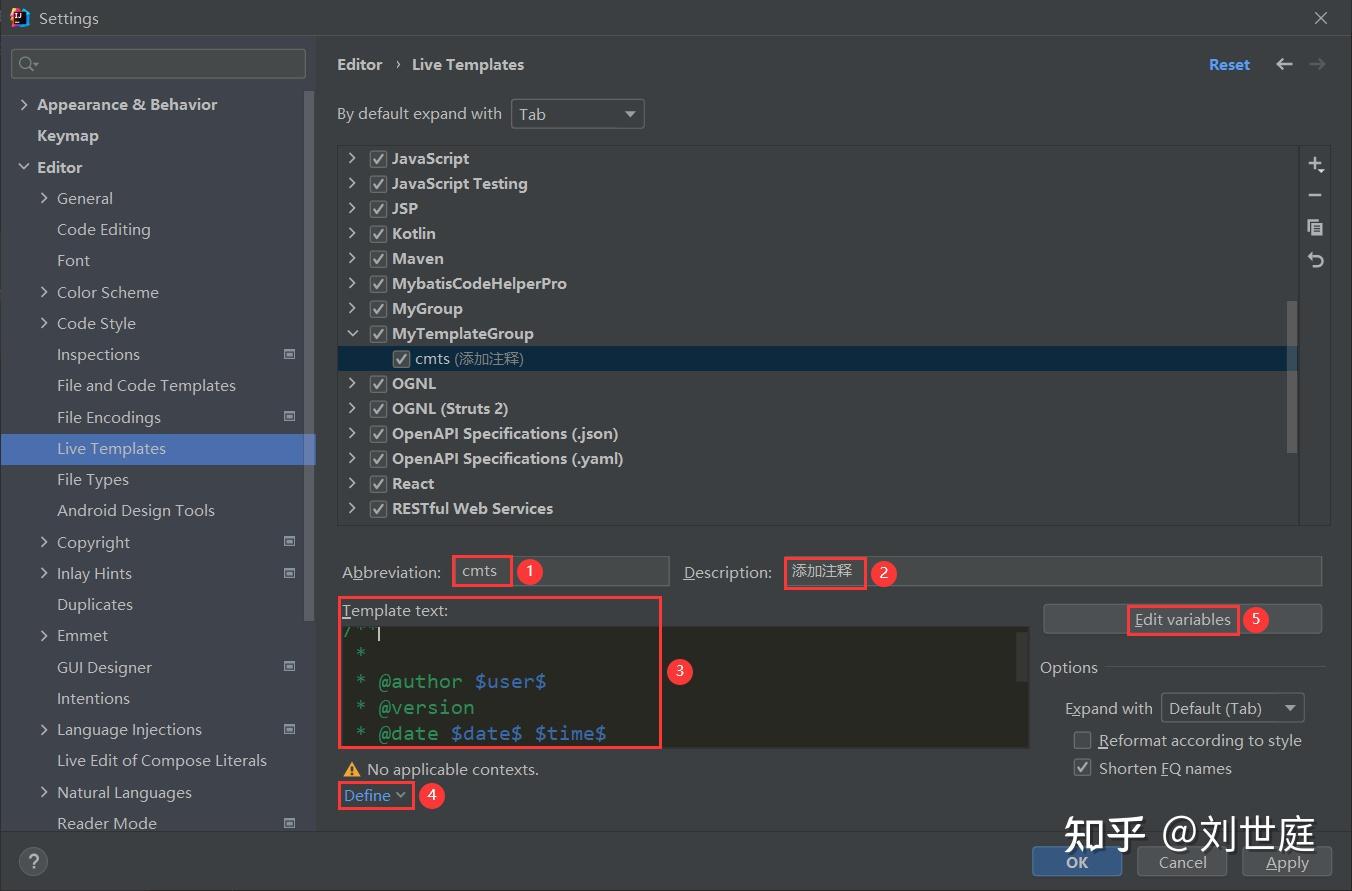Open the Code Editing settings page

point(104,229)
